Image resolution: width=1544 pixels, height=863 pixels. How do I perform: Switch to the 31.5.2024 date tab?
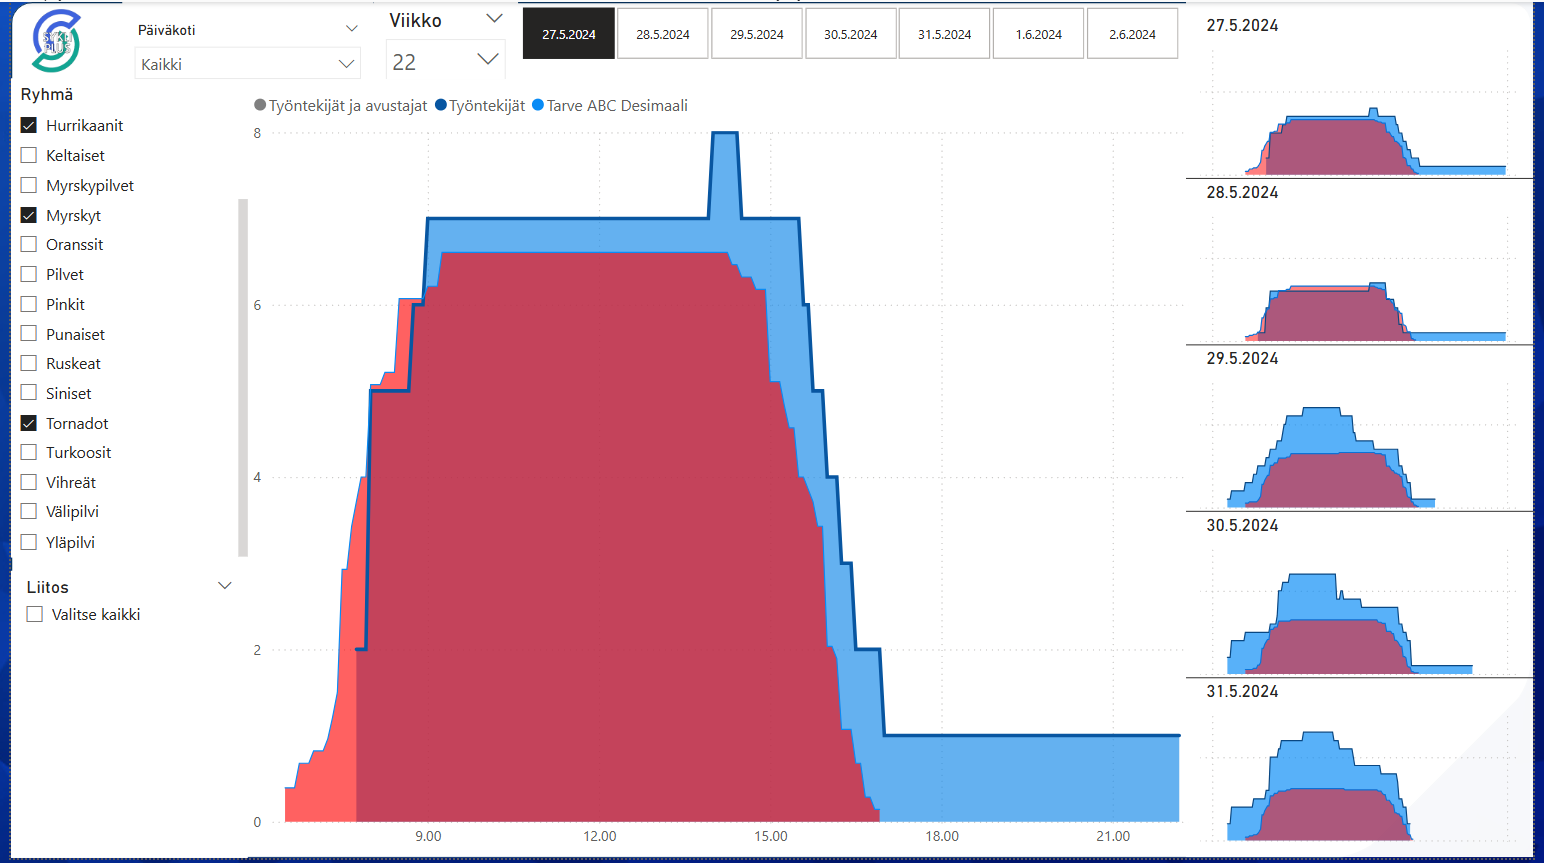pos(944,34)
